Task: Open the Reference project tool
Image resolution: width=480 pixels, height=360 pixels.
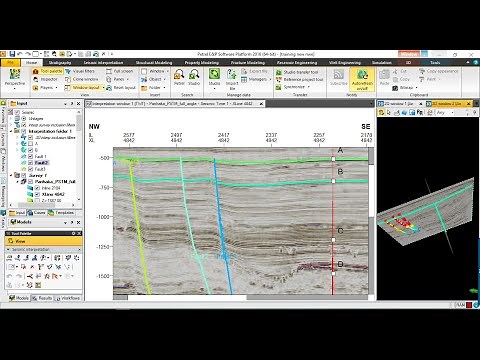Action: [x=299, y=79]
